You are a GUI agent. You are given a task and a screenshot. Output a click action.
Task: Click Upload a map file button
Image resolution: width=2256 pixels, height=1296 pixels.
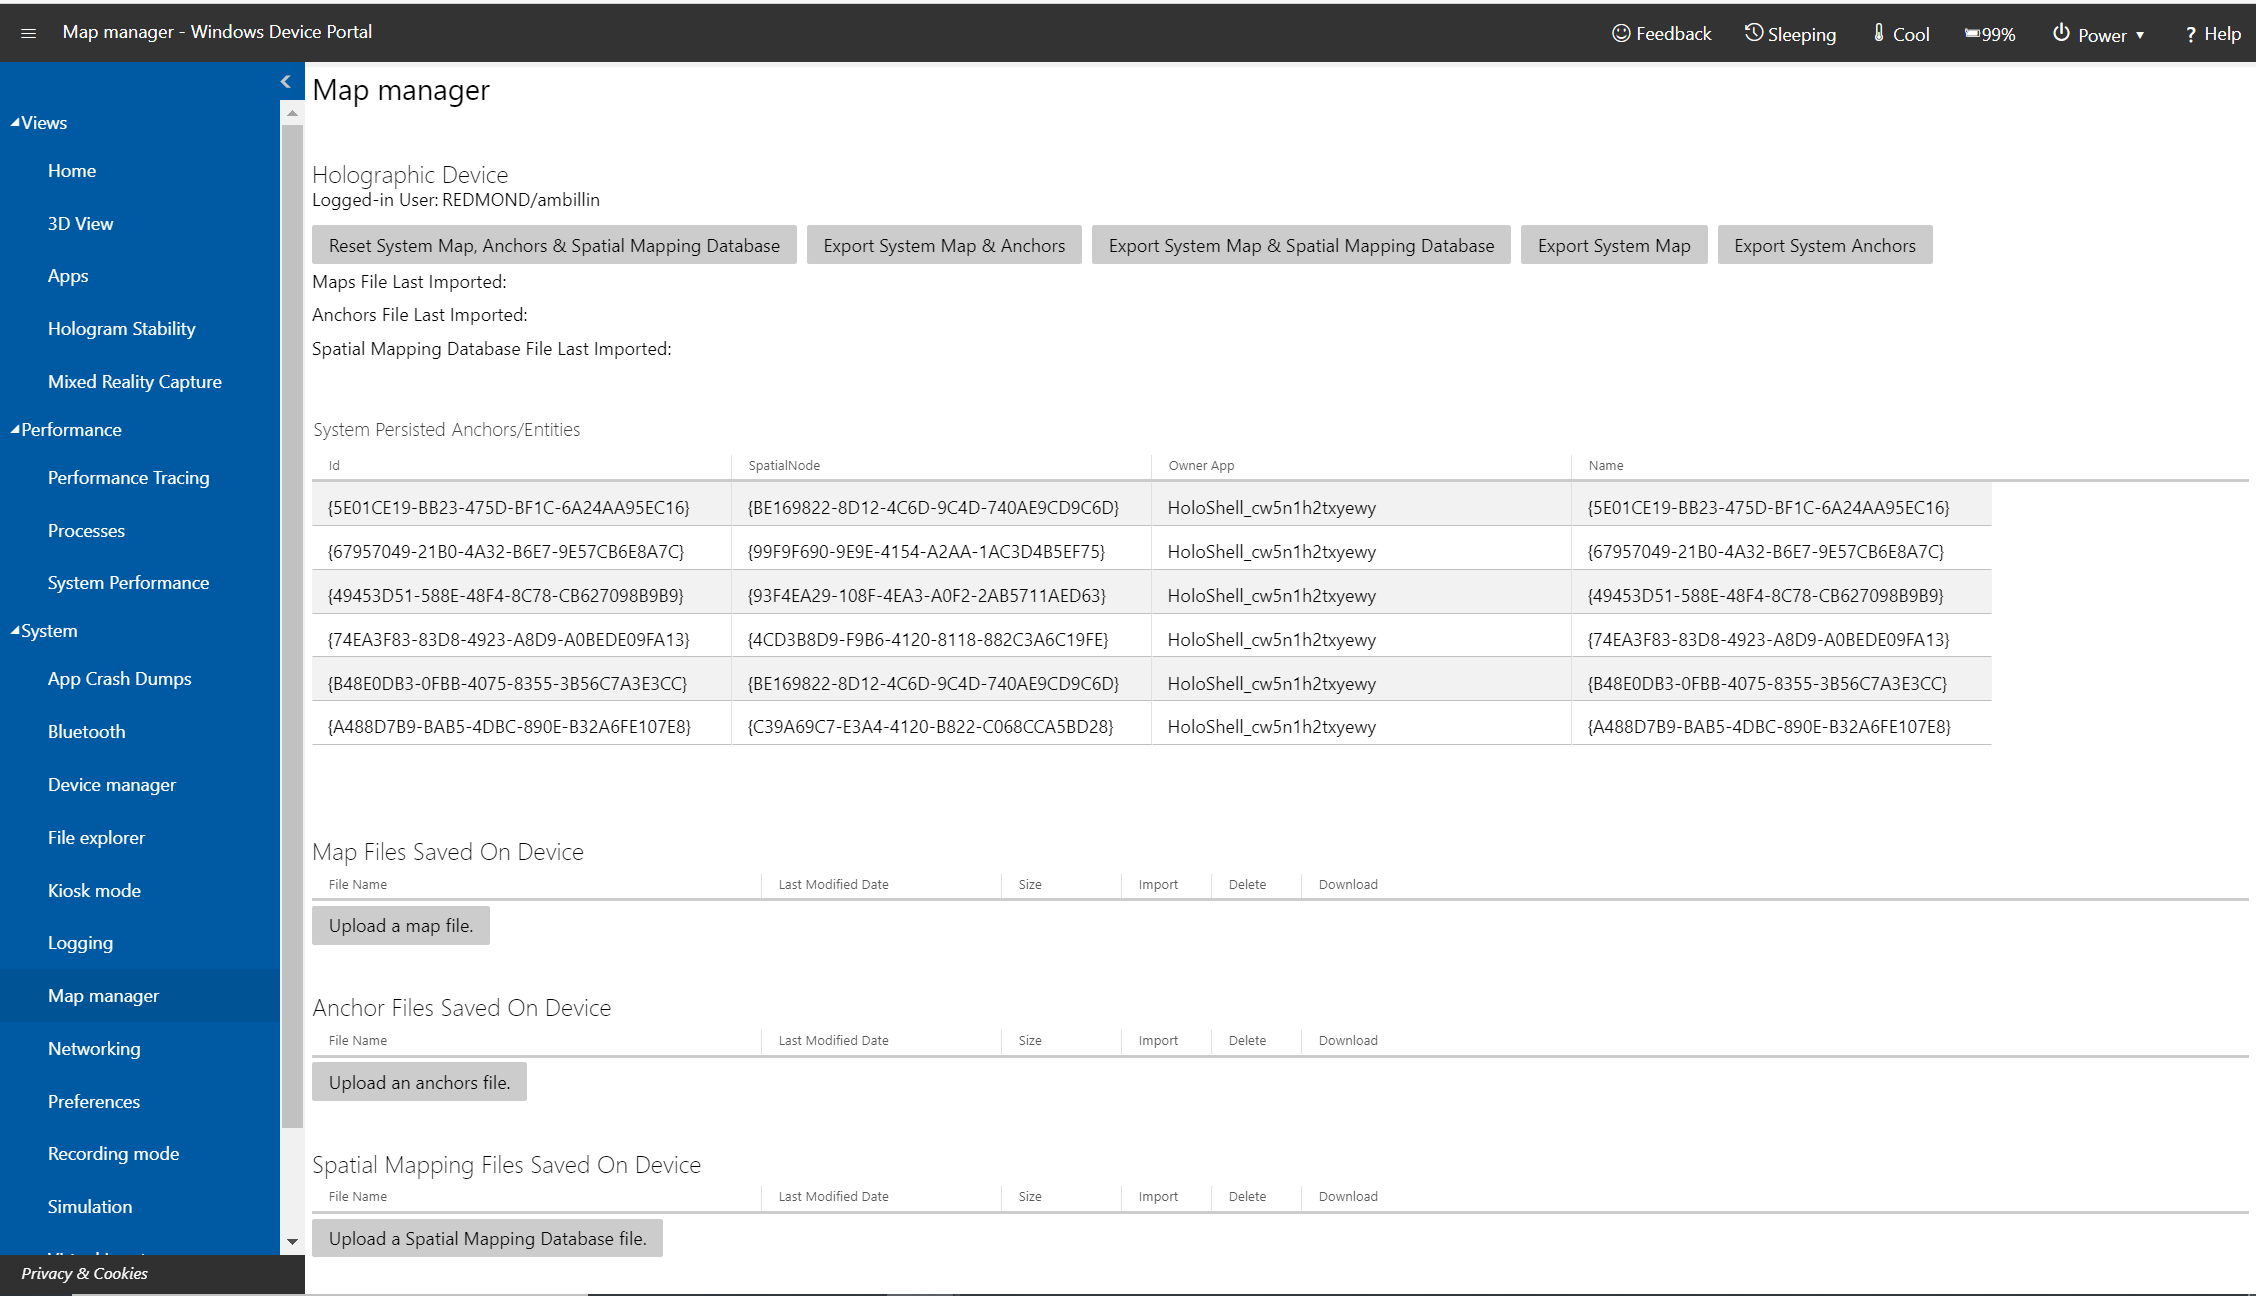pos(401,925)
